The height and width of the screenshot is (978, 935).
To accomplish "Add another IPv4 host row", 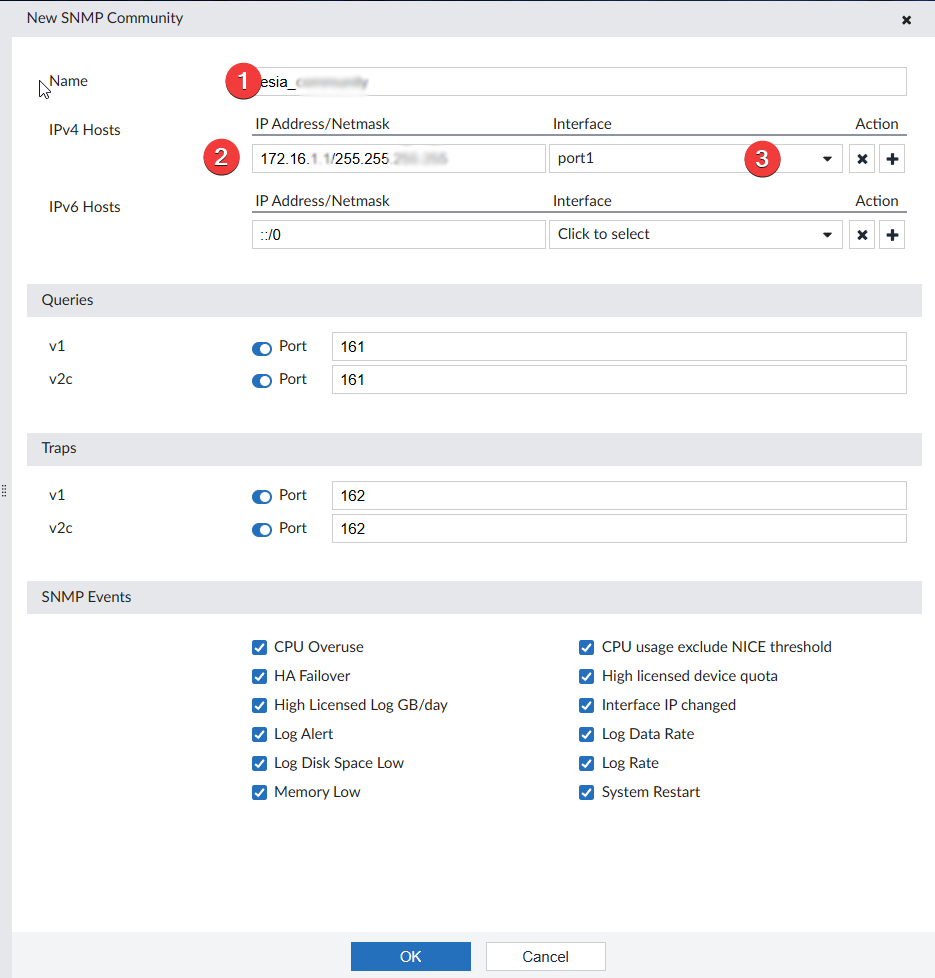I will click(892, 158).
